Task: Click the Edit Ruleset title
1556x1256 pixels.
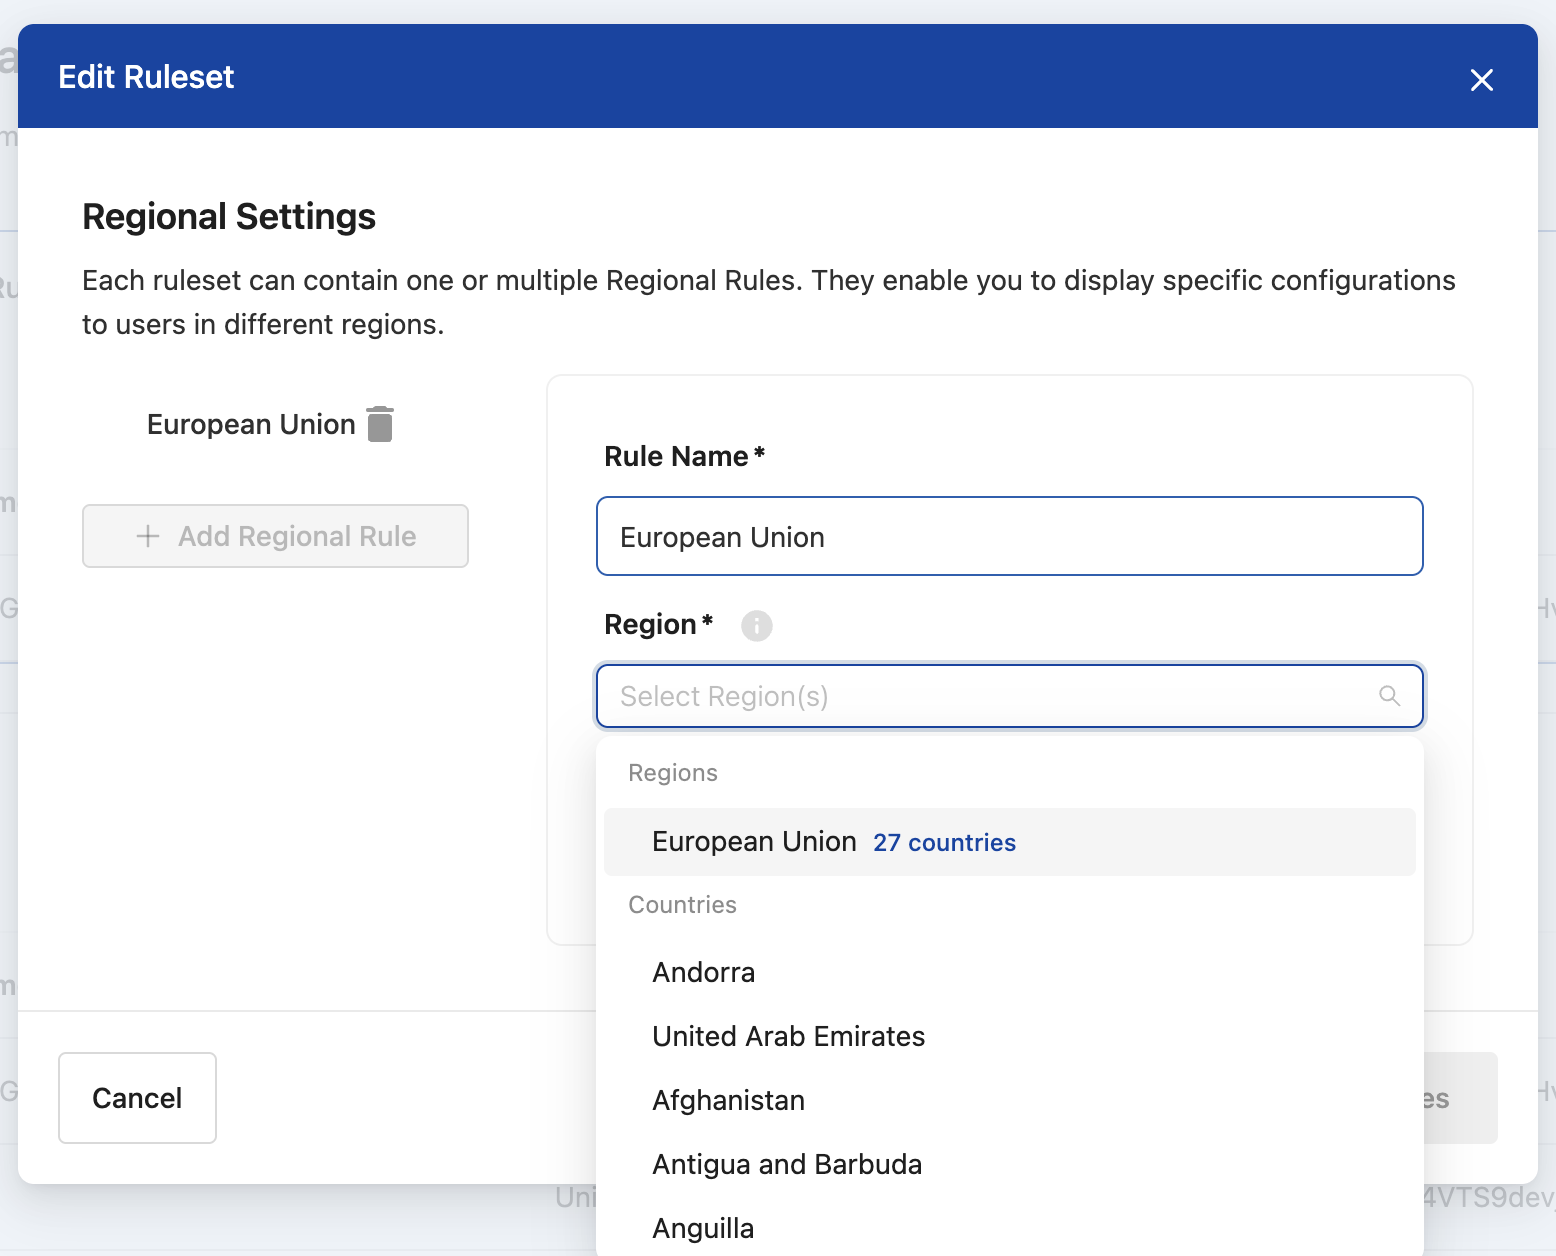Action: coord(146,77)
